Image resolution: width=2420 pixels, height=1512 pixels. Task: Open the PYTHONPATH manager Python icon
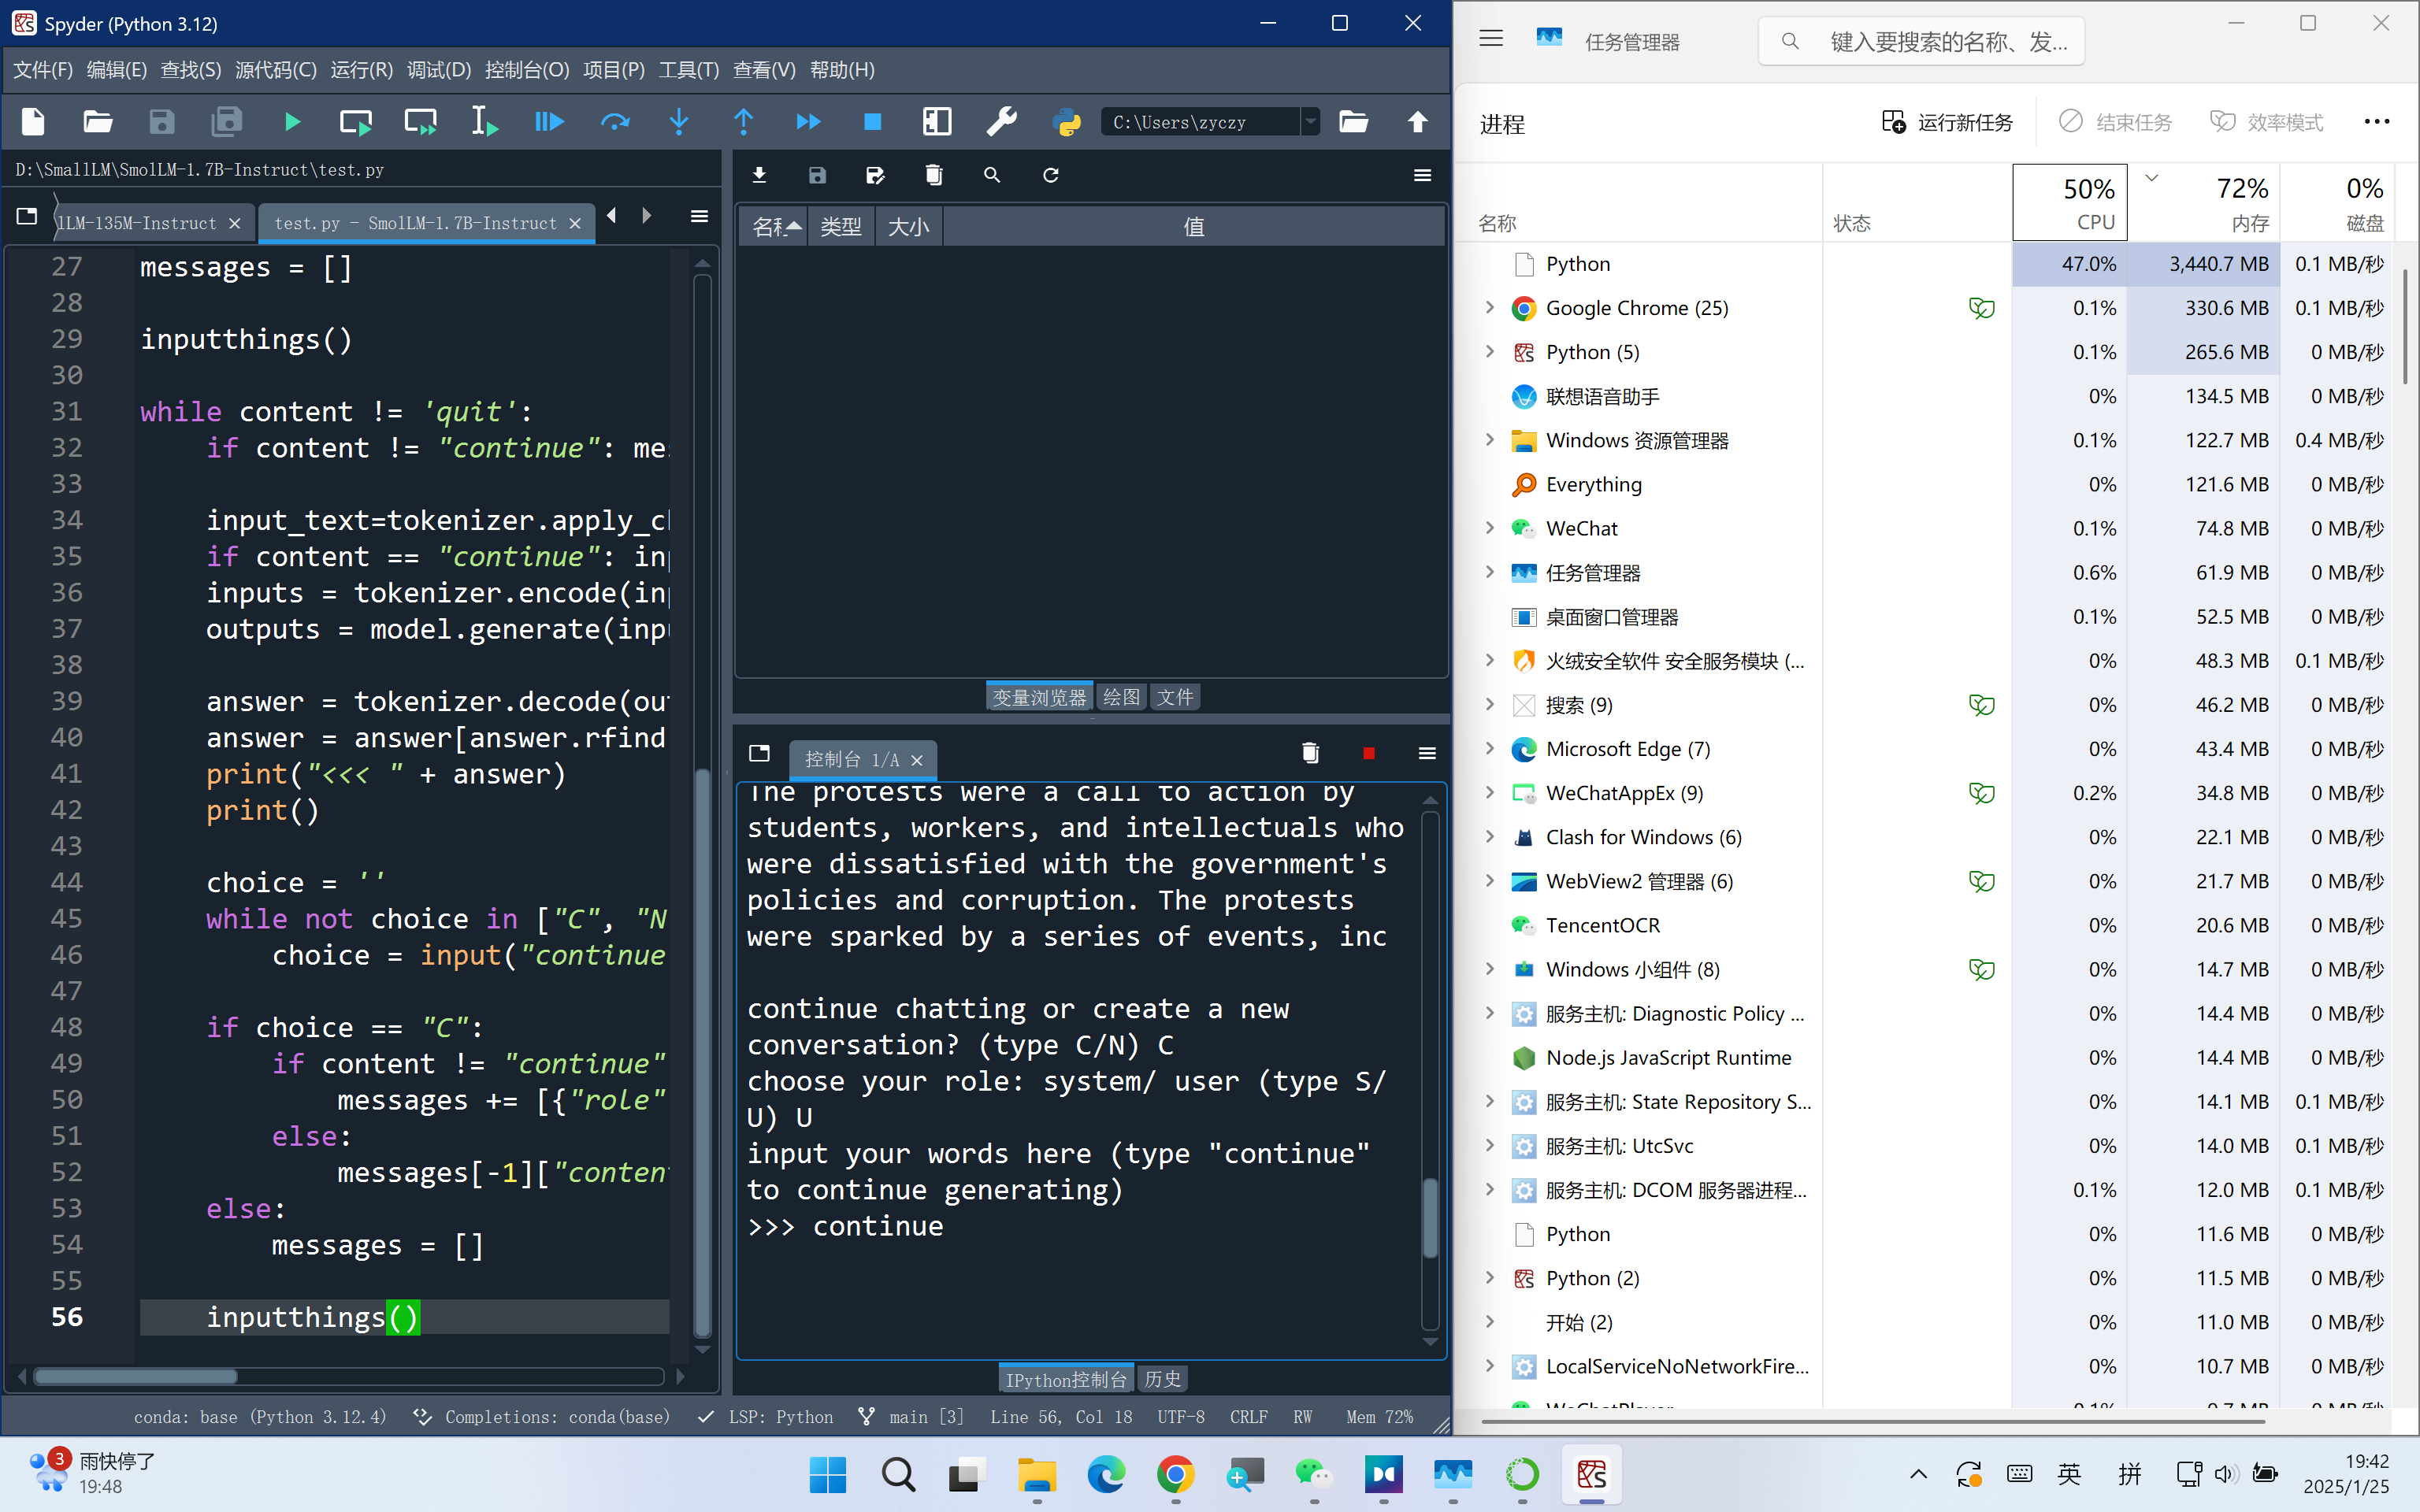tap(1067, 122)
